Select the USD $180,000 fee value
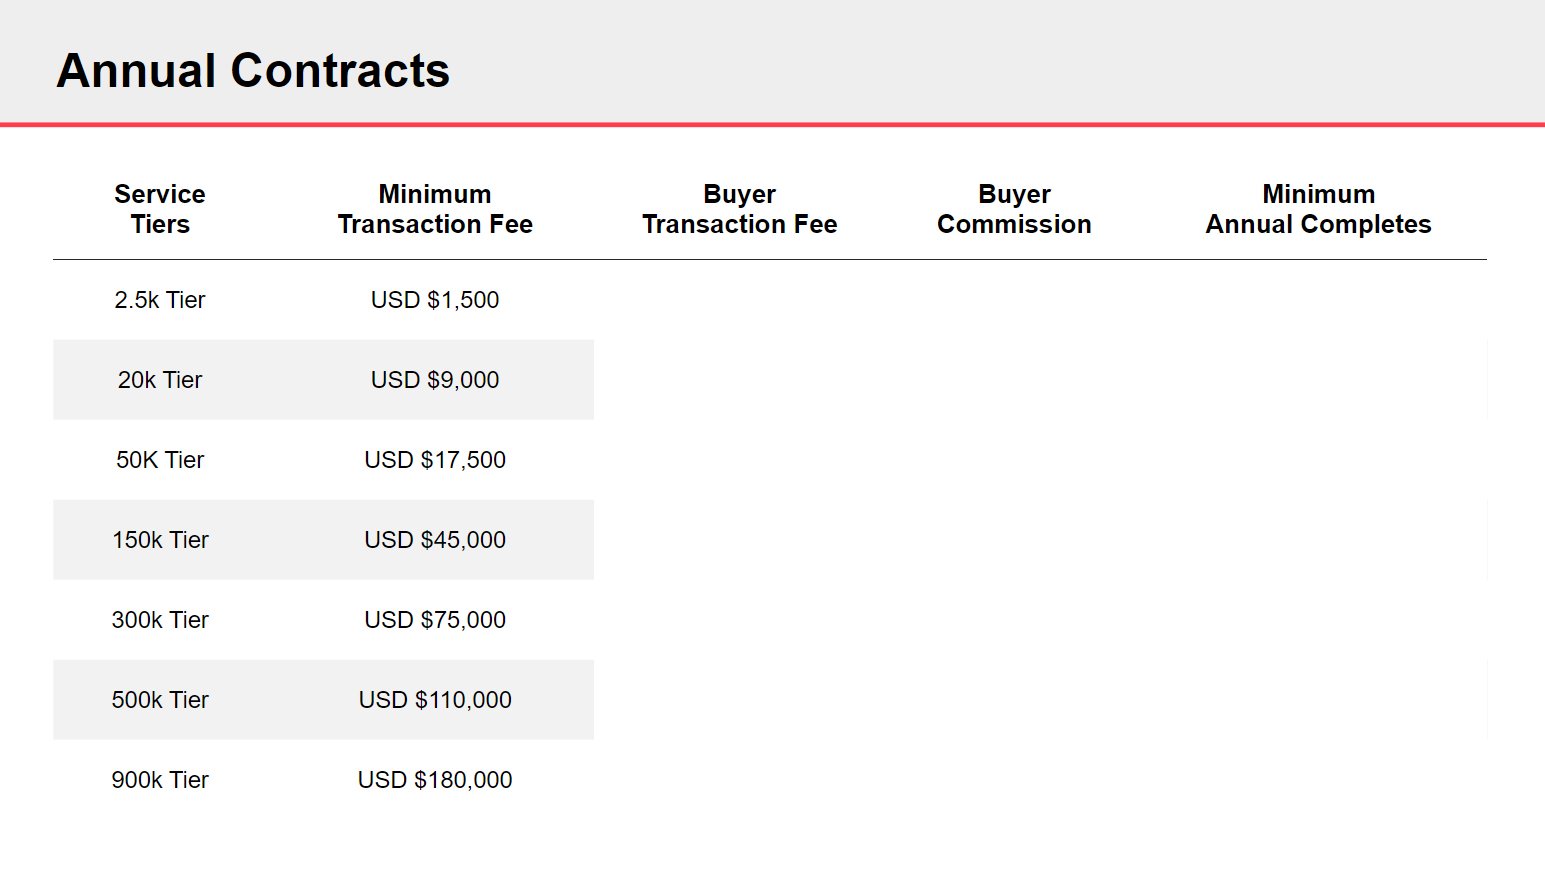1545x869 pixels. coord(435,780)
